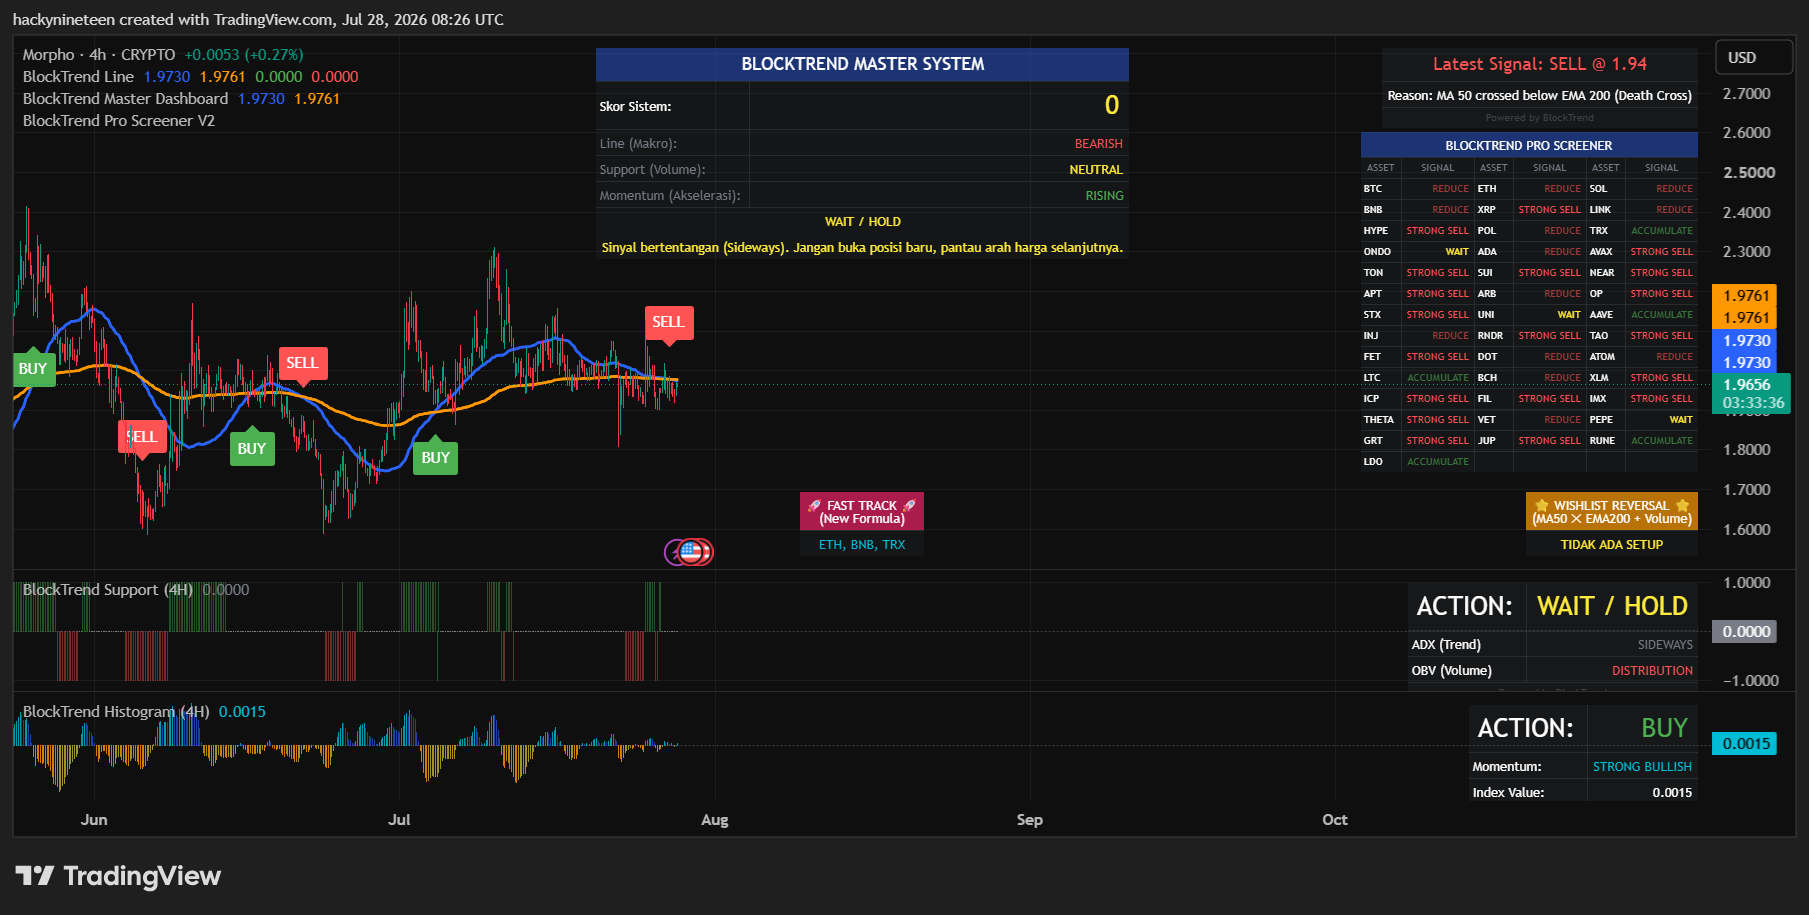Click the Jun label on the time axis
This screenshot has width=1809, height=915.
(94, 819)
